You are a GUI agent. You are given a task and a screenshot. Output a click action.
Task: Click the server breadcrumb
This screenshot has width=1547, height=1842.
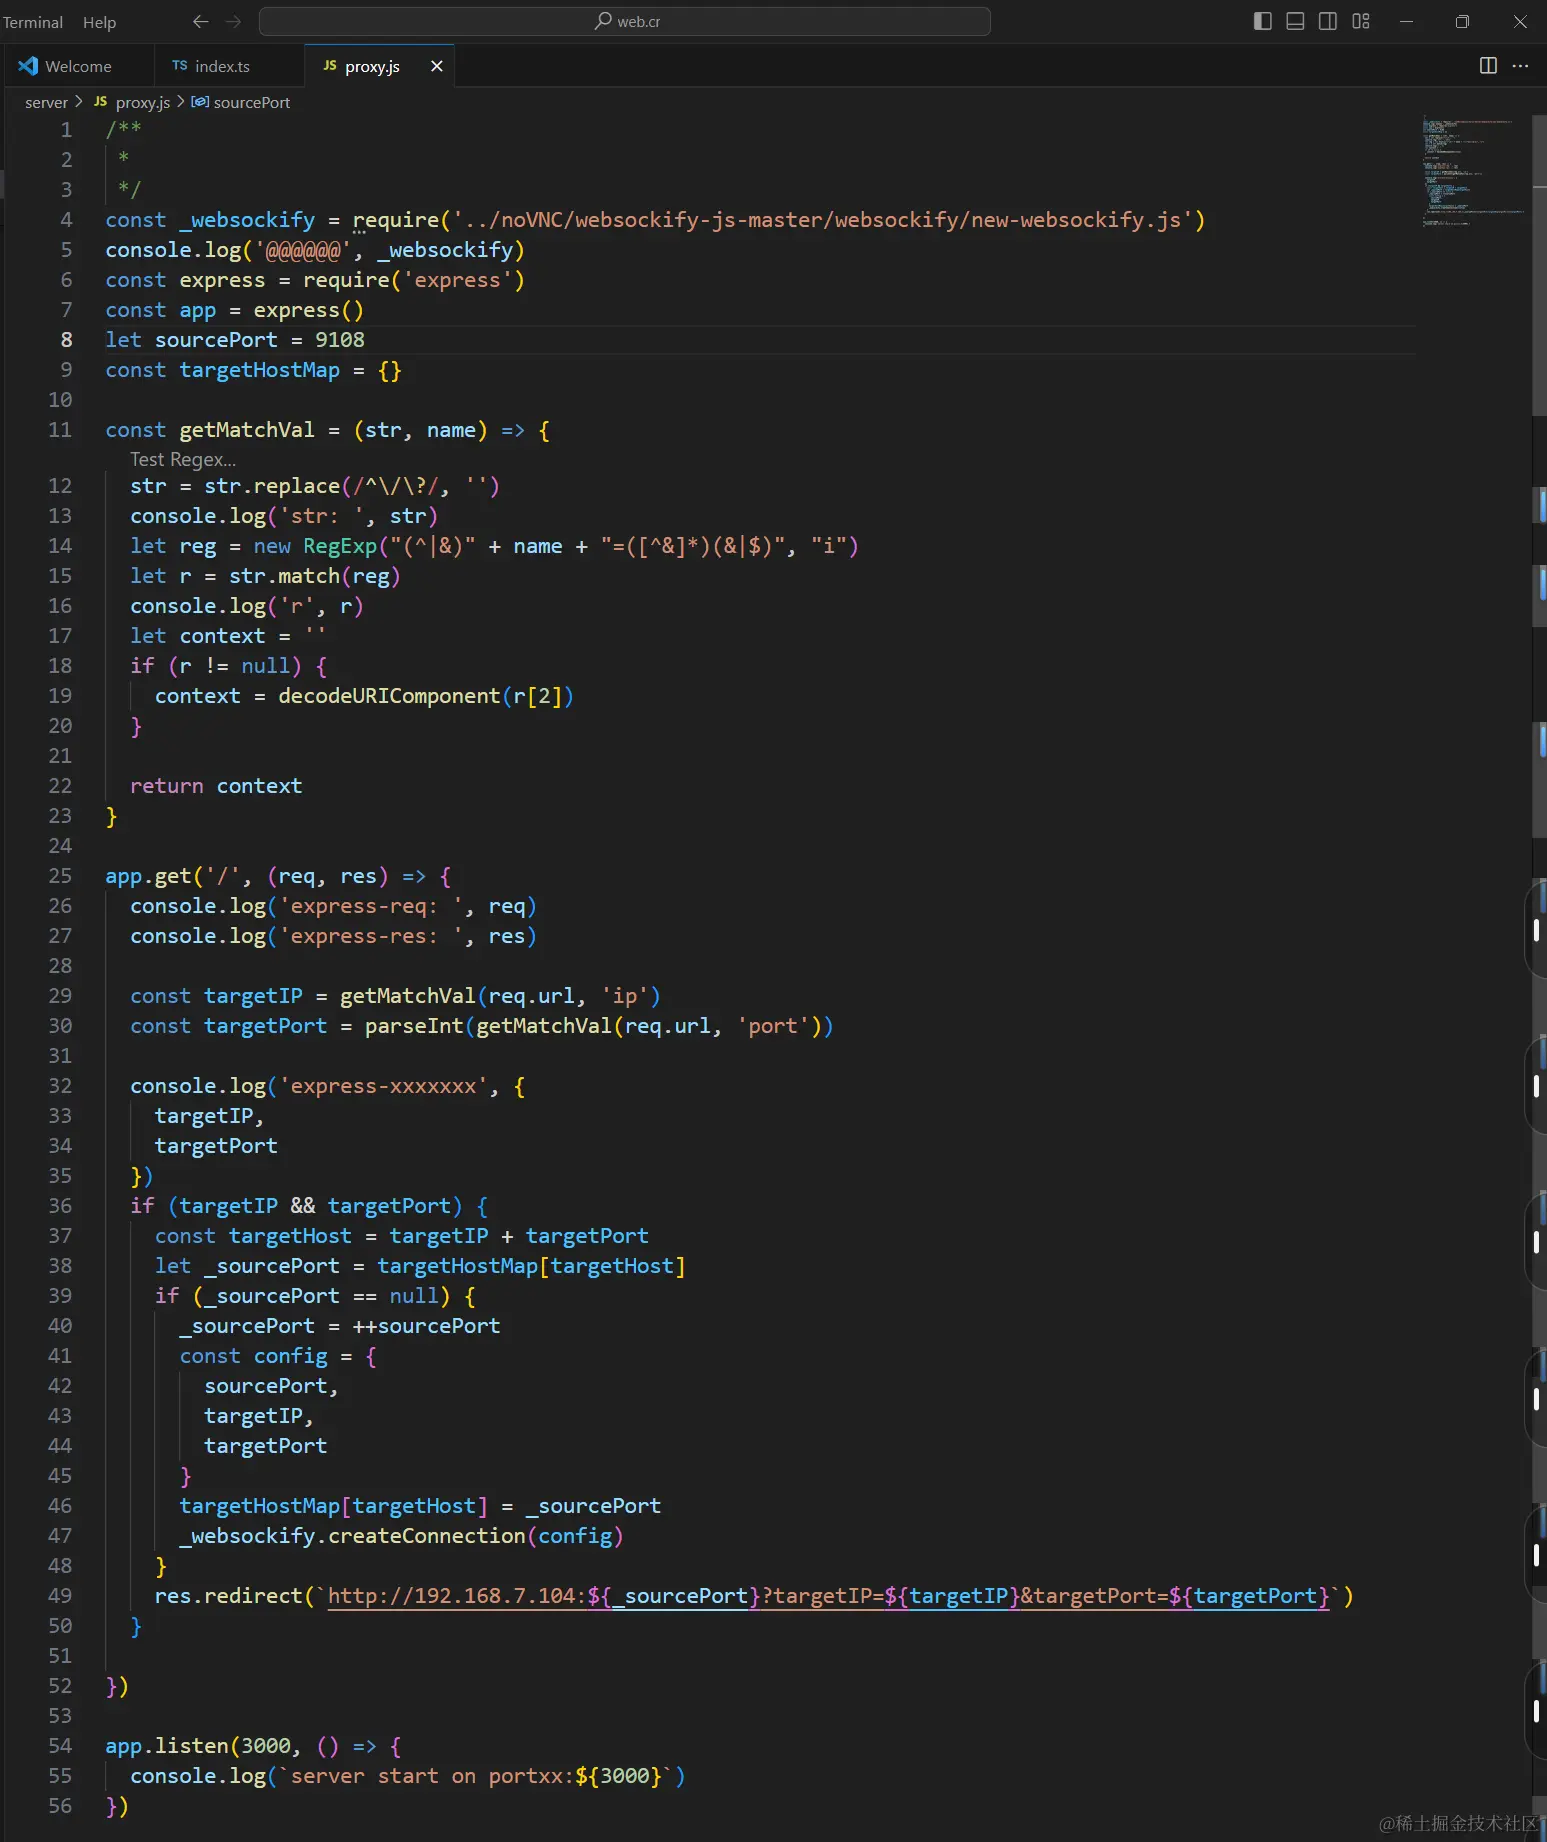46,102
